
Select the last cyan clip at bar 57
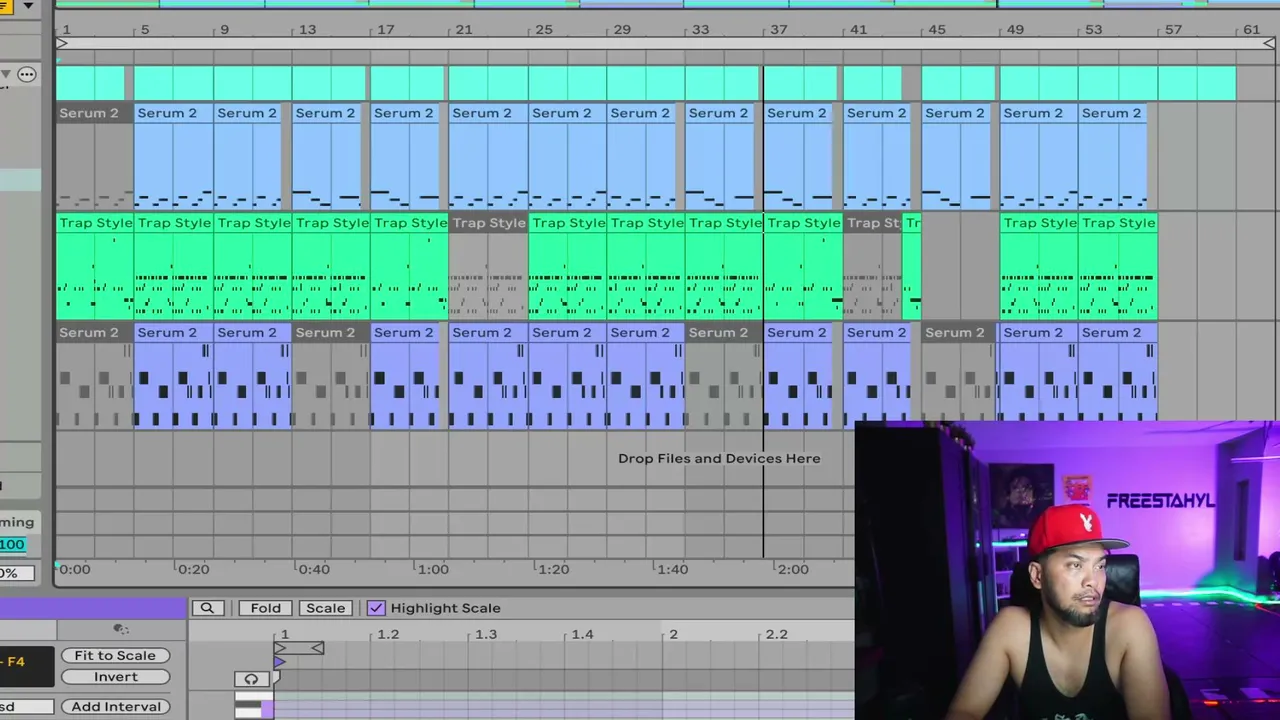coord(1197,83)
